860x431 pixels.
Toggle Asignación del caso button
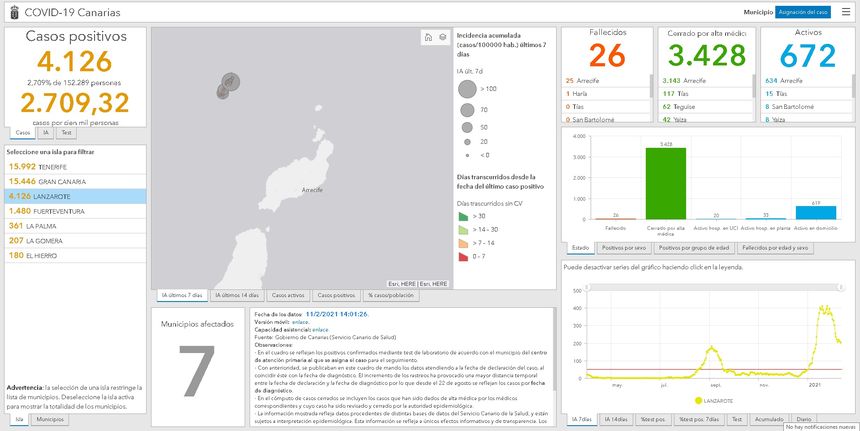(804, 12)
